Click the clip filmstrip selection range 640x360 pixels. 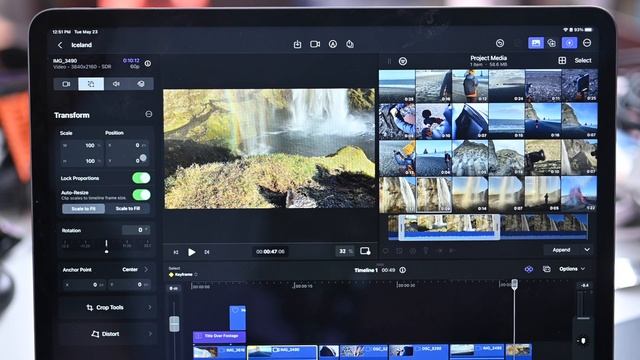point(449,227)
